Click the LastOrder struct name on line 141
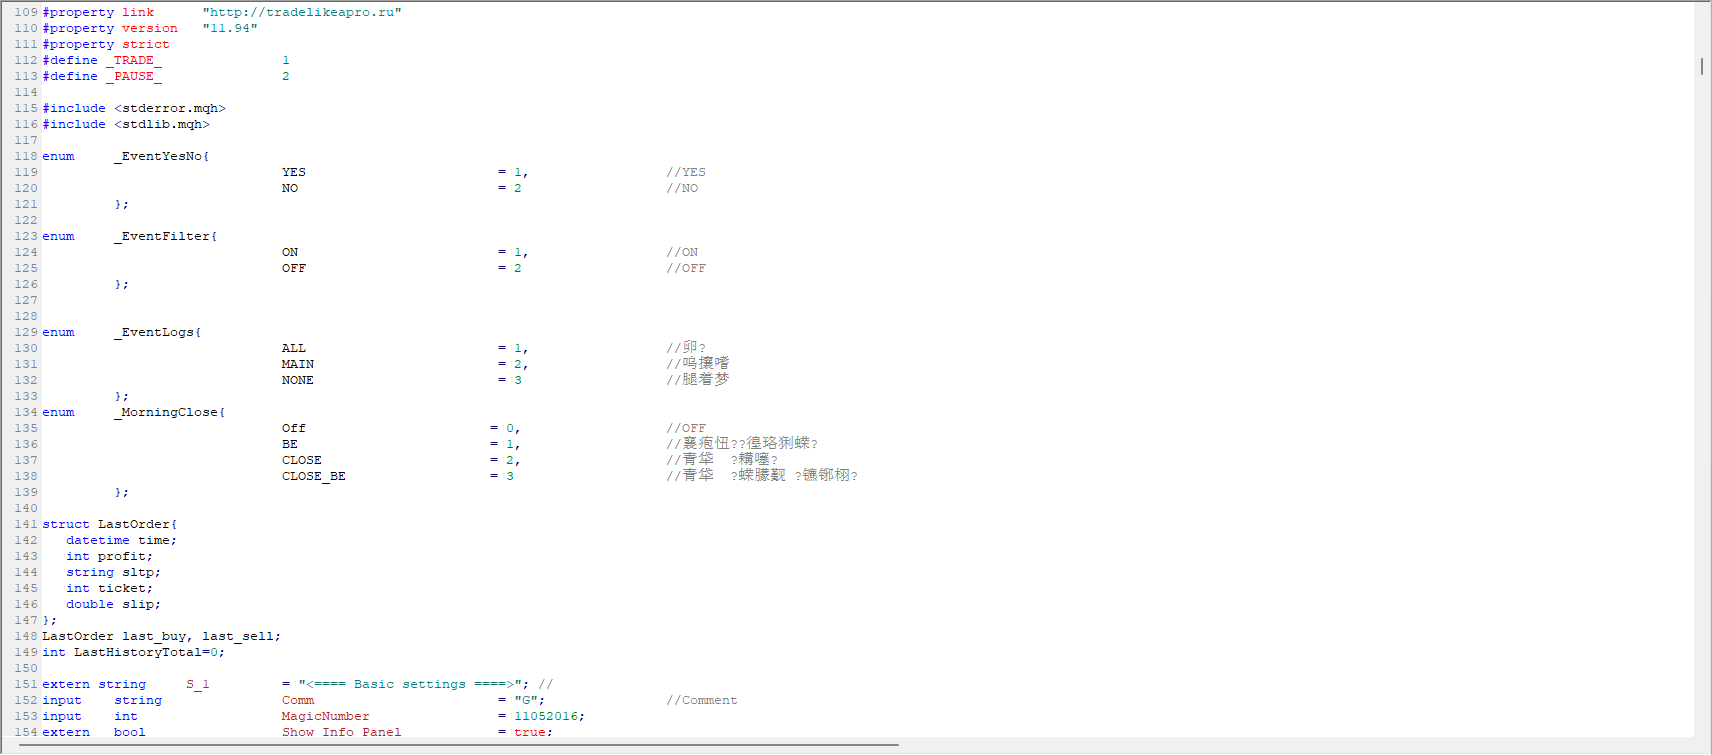This screenshot has height=755, width=1712. pyautogui.click(x=134, y=524)
